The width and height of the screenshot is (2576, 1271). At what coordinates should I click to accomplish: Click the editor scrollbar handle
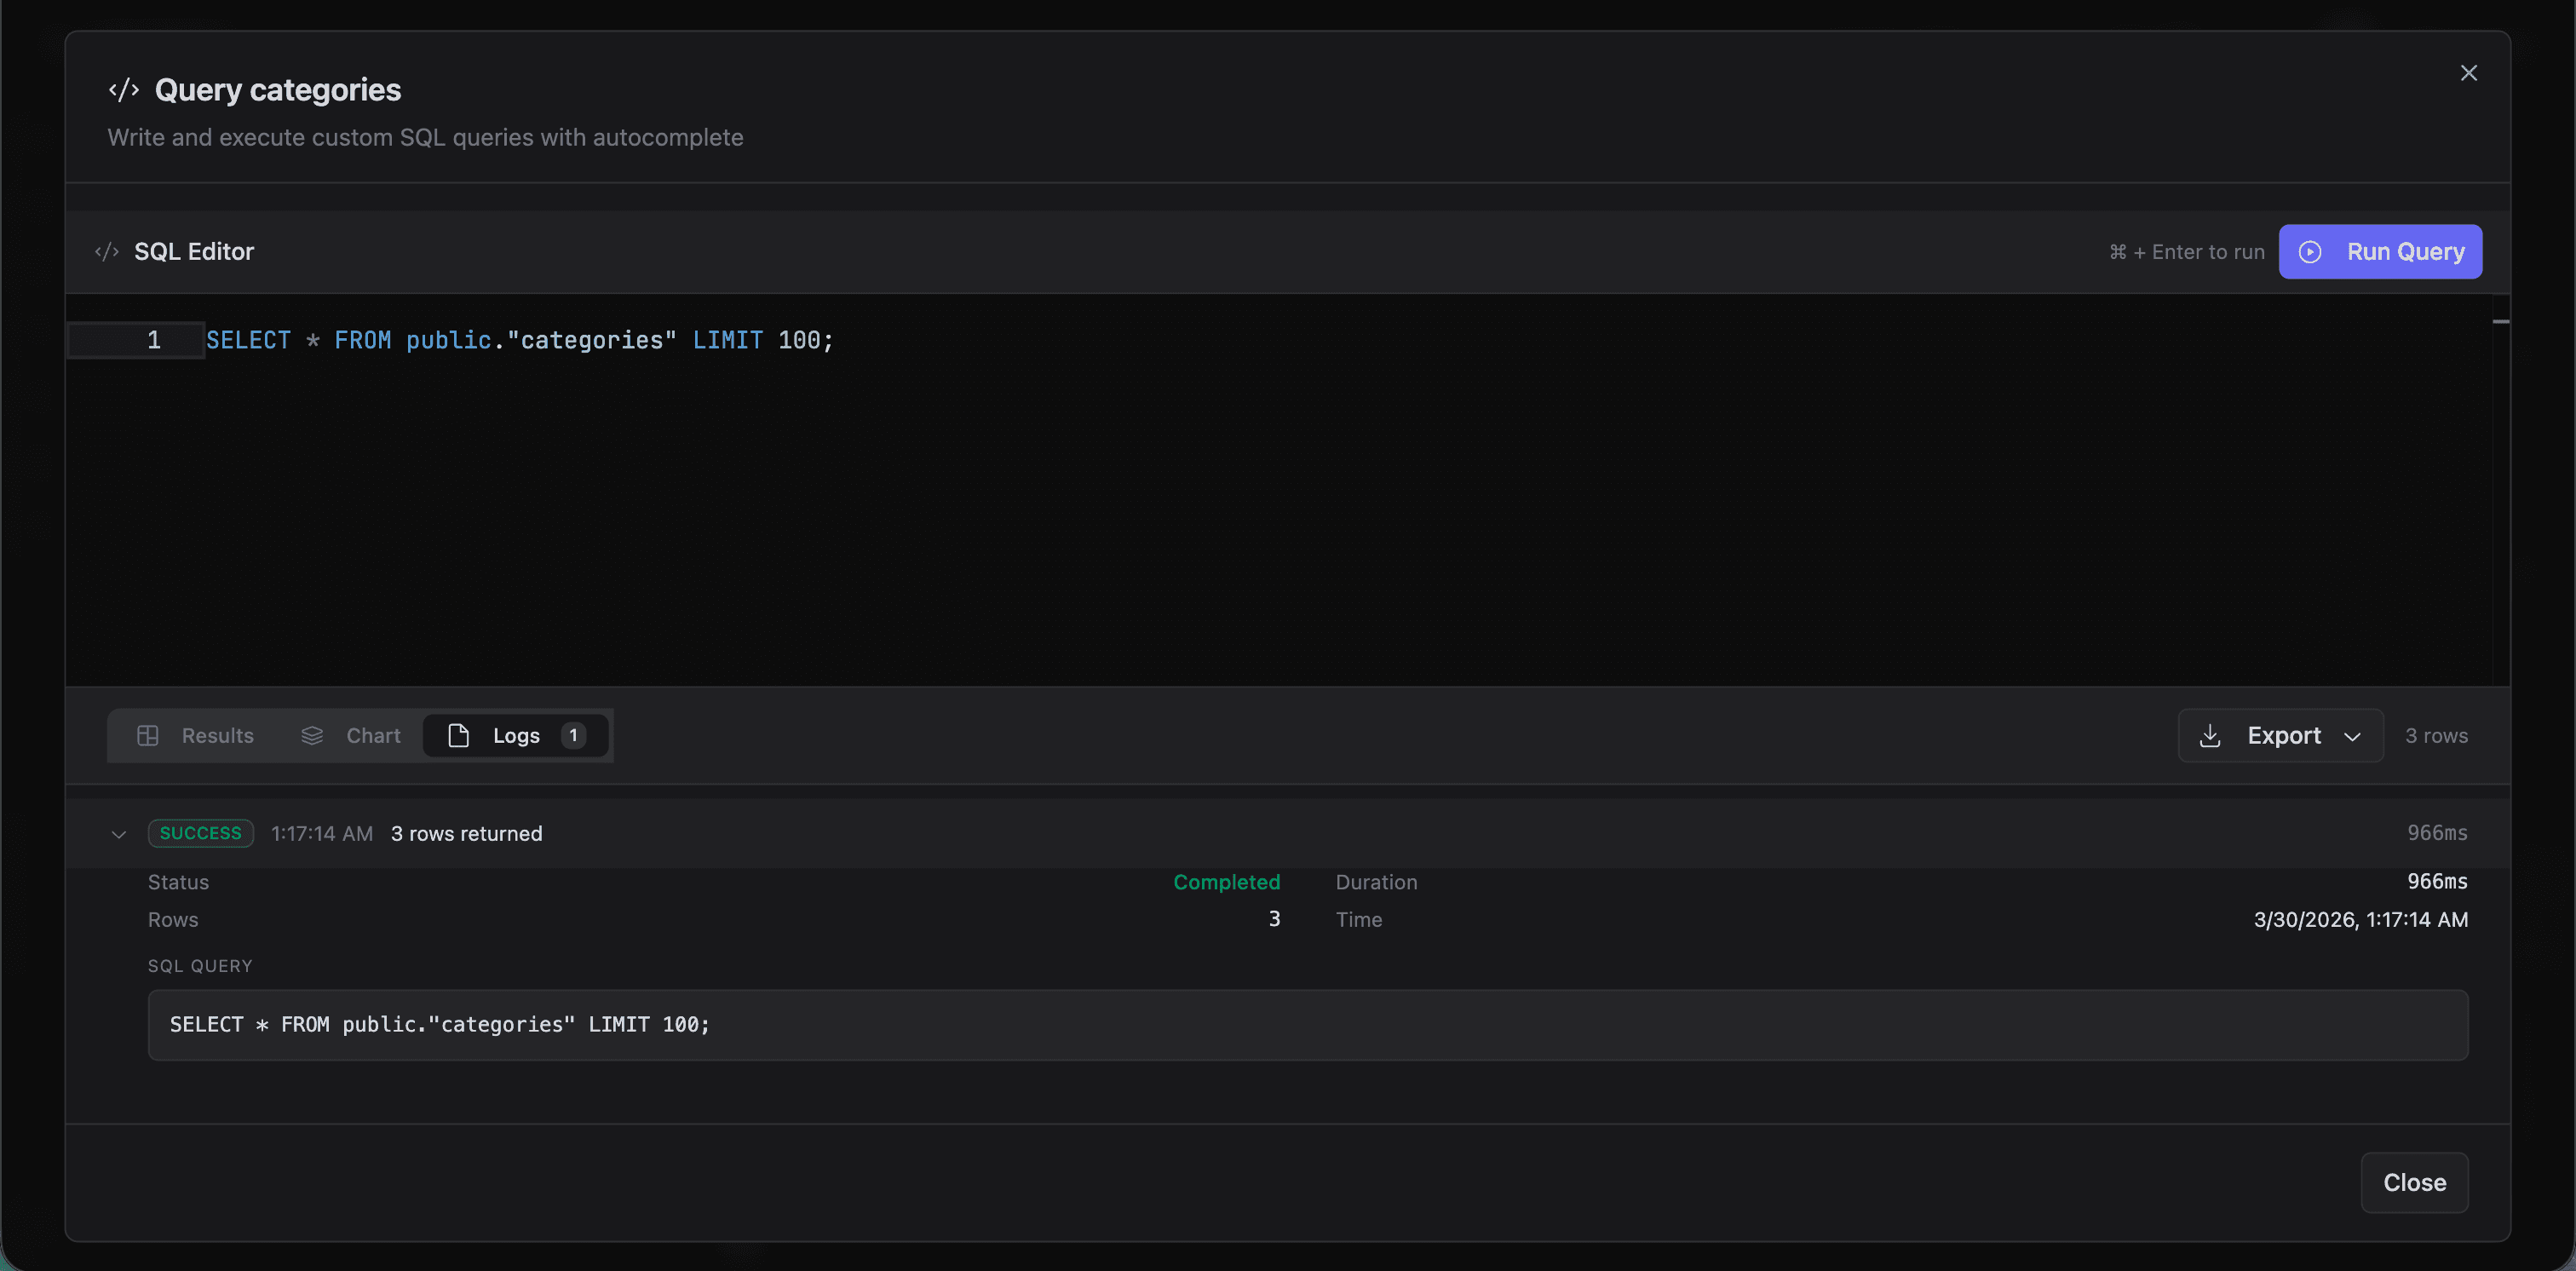coord(2501,321)
